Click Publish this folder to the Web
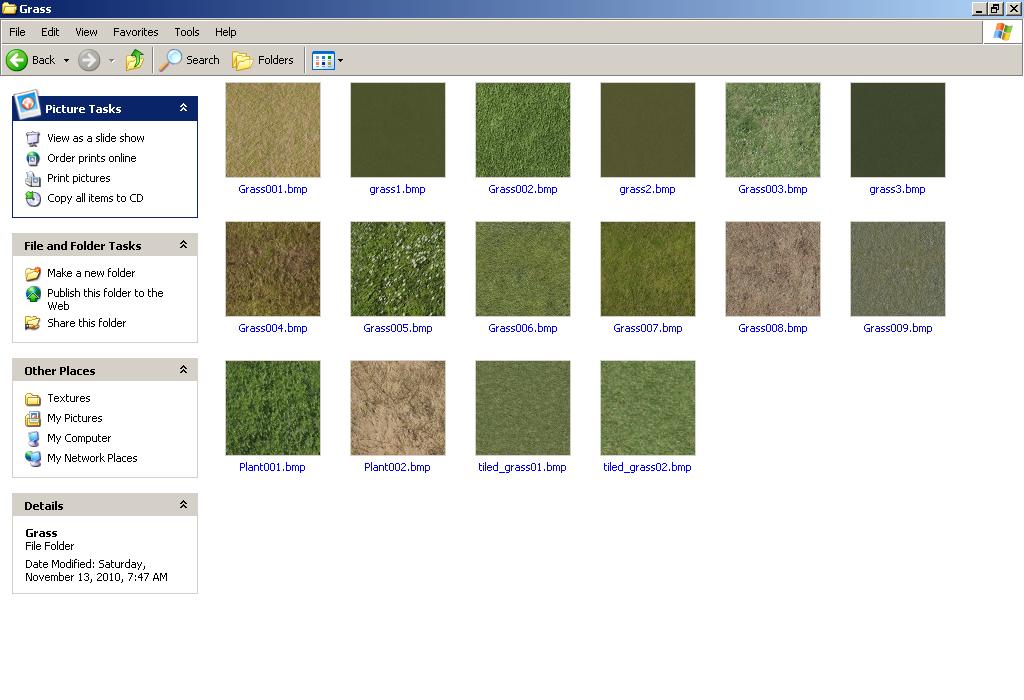The width and height of the screenshot is (1024, 700). 105,299
